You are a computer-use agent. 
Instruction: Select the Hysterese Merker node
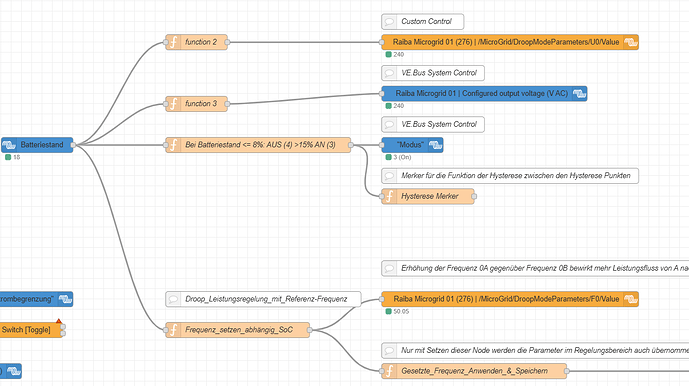pos(428,196)
